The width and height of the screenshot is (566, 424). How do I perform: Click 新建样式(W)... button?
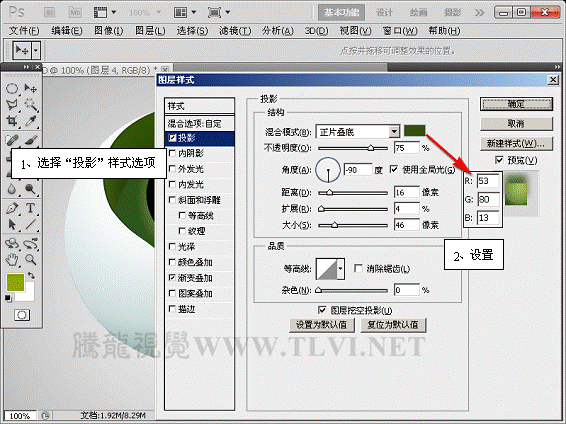pos(516,143)
